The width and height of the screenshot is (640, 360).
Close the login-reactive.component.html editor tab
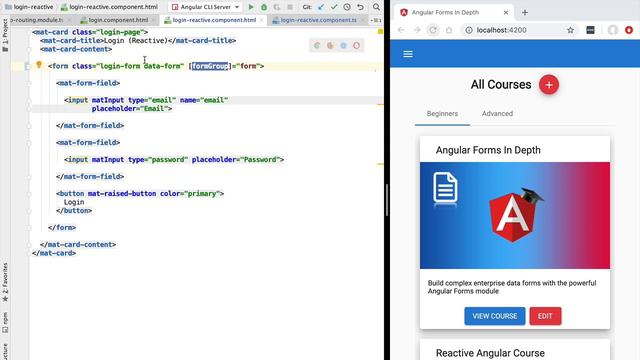pyautogui.click(x=262, y=20)
